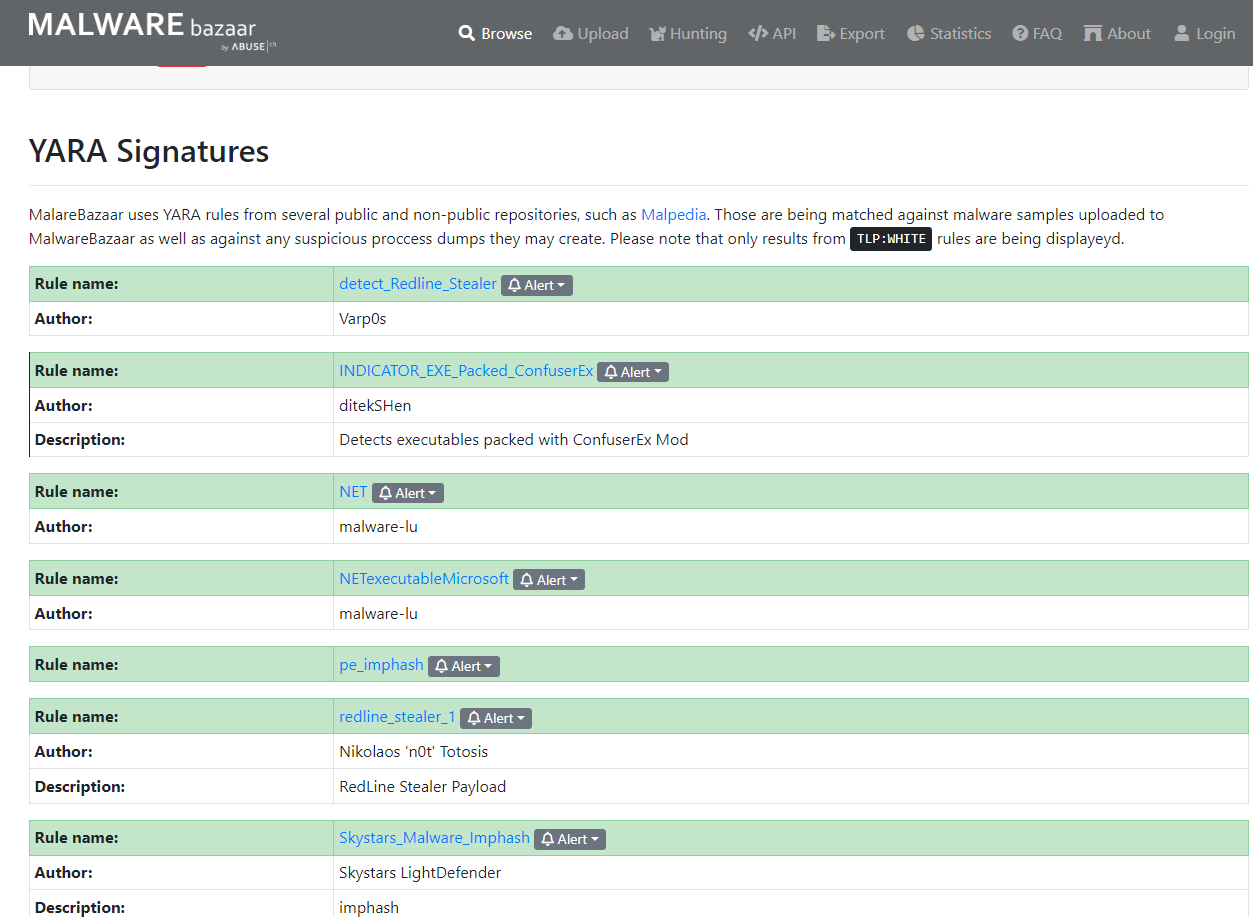Viewport: 1253px width, 917px height.
Task: Open Alert dropdown beside NET rule
Action: point(408,493)
